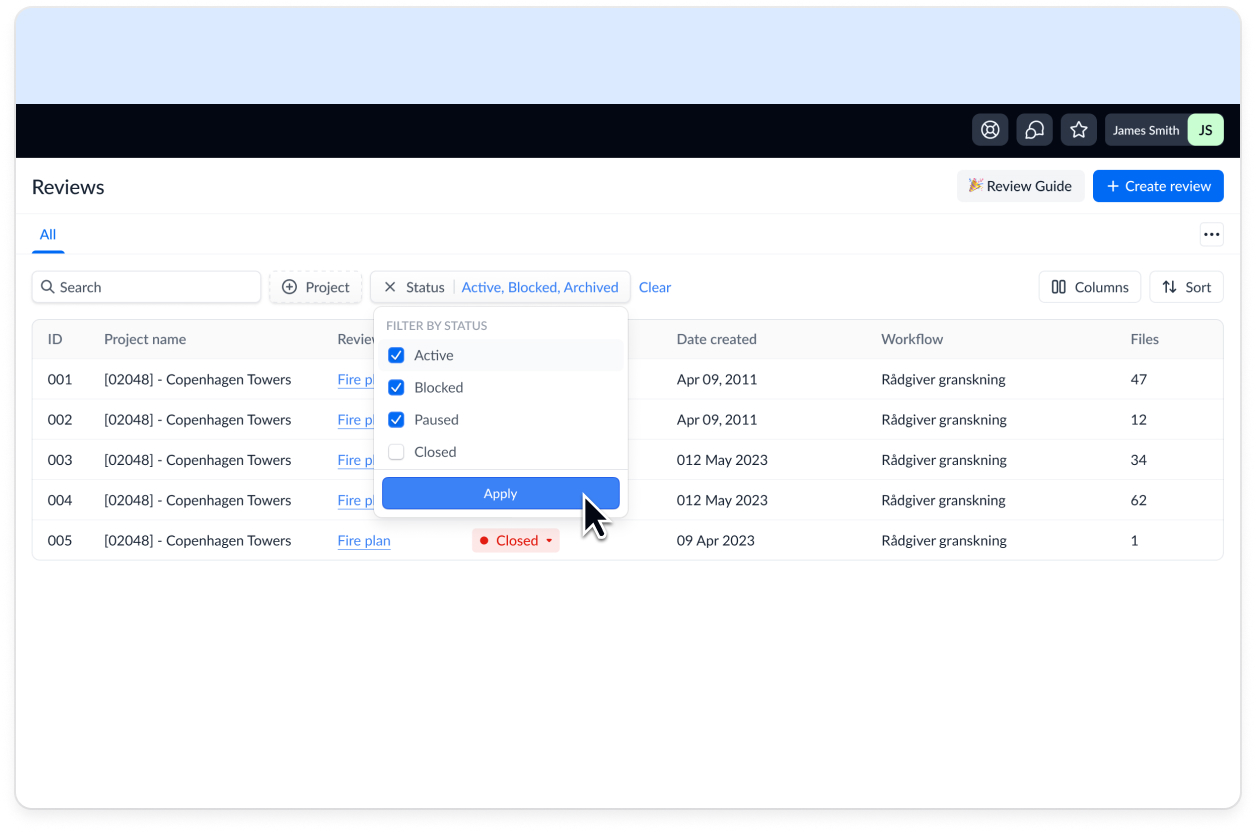Clear all filters via Clear link
The height and width of the screenshot is (832, 1256).
click(x=655, y=287)
